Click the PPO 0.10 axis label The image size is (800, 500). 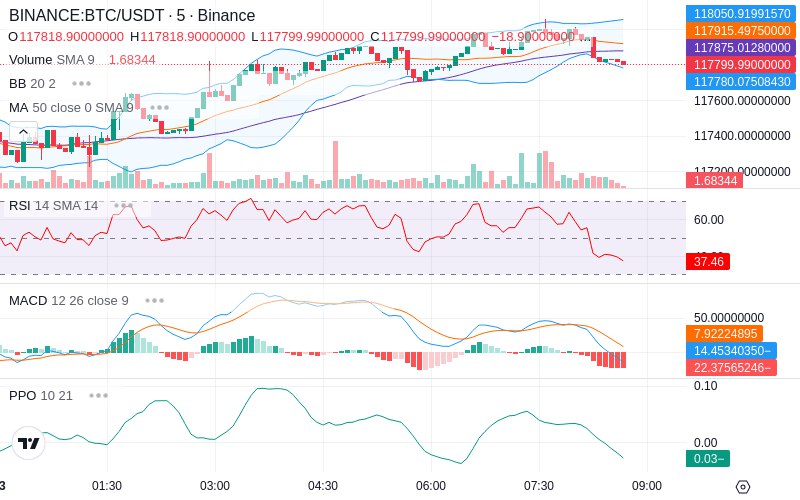[706, 386]
